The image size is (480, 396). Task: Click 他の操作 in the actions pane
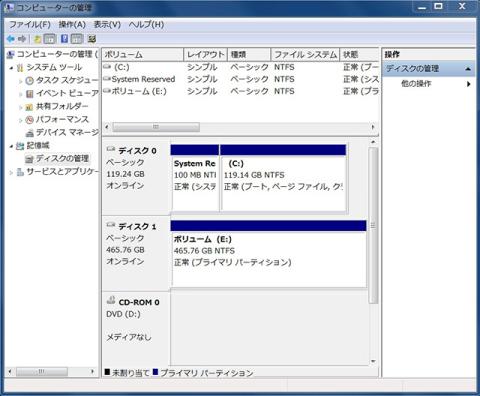point(416,83)
